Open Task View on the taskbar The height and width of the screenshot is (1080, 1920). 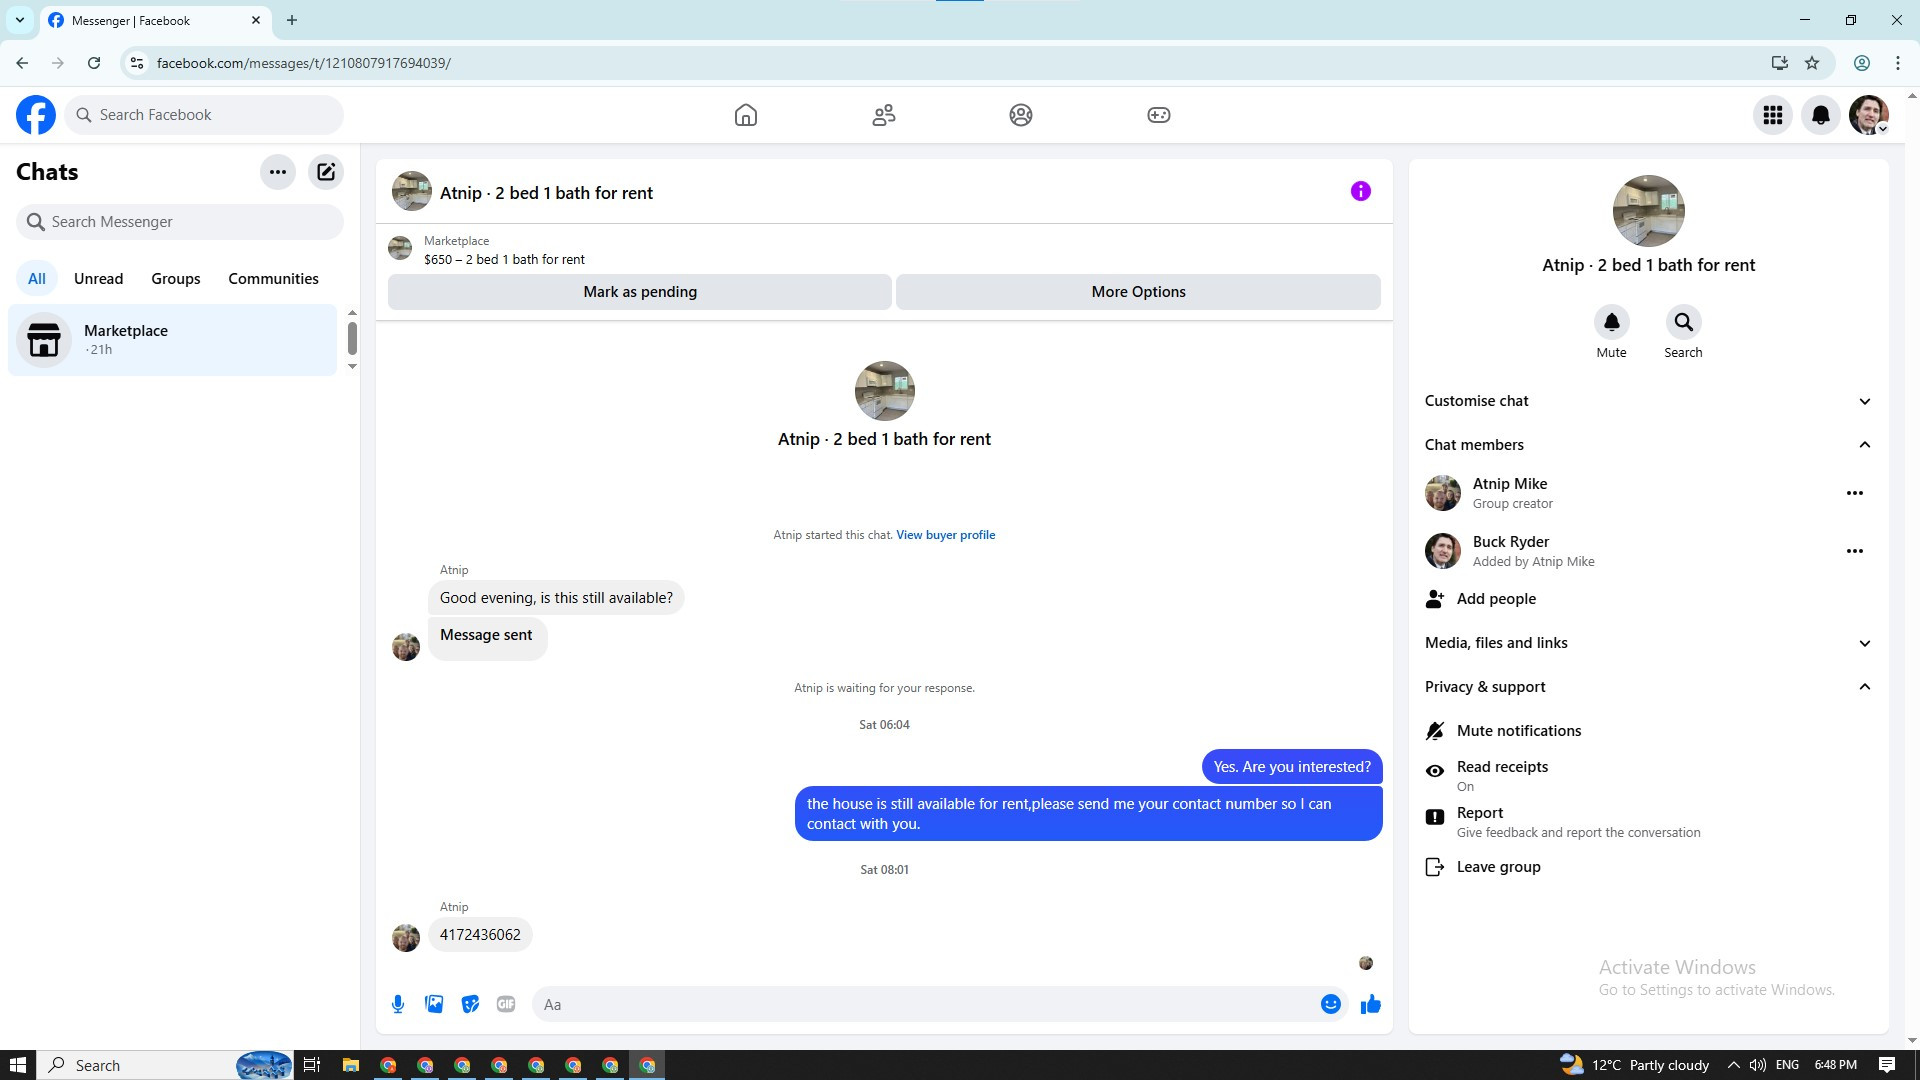point(312,1065)
